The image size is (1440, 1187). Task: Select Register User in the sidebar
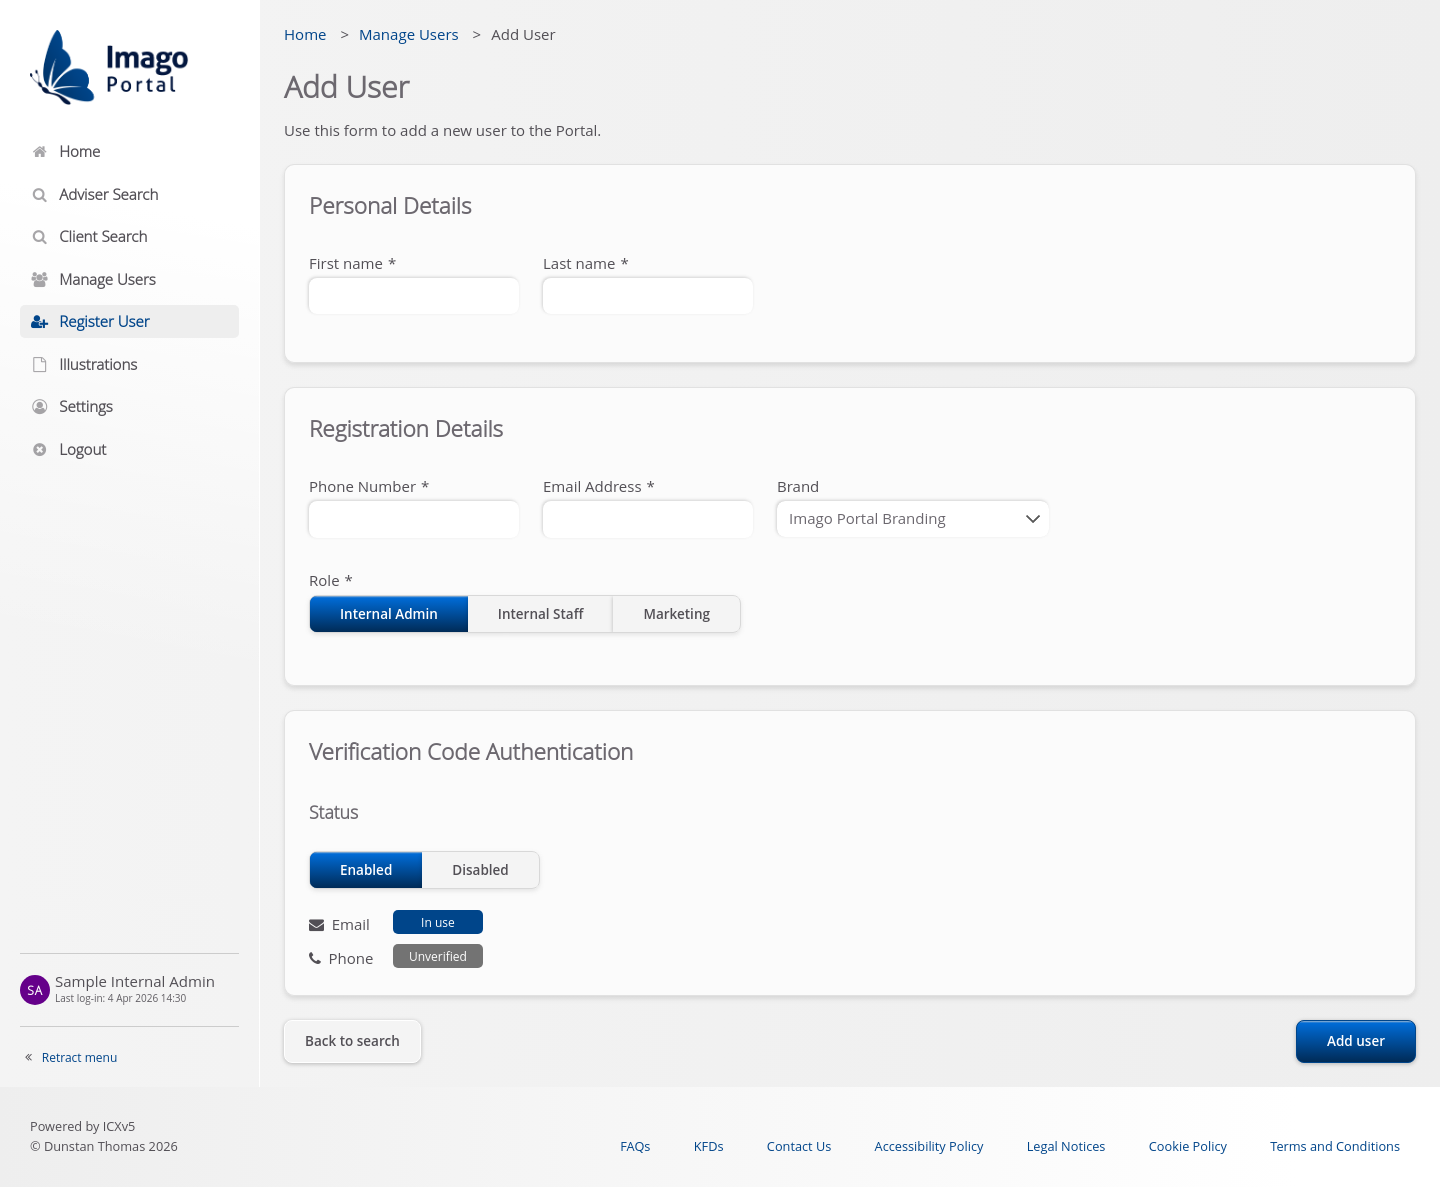(129, 322)
